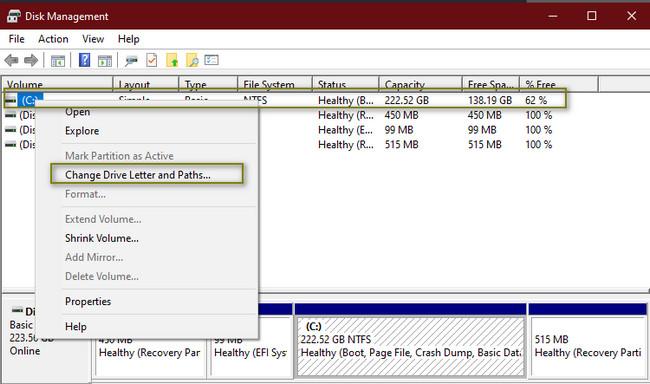Click the drive icon beside (C:) volume
The width and height of the screenshot is (650, 384).
(11, 100)
